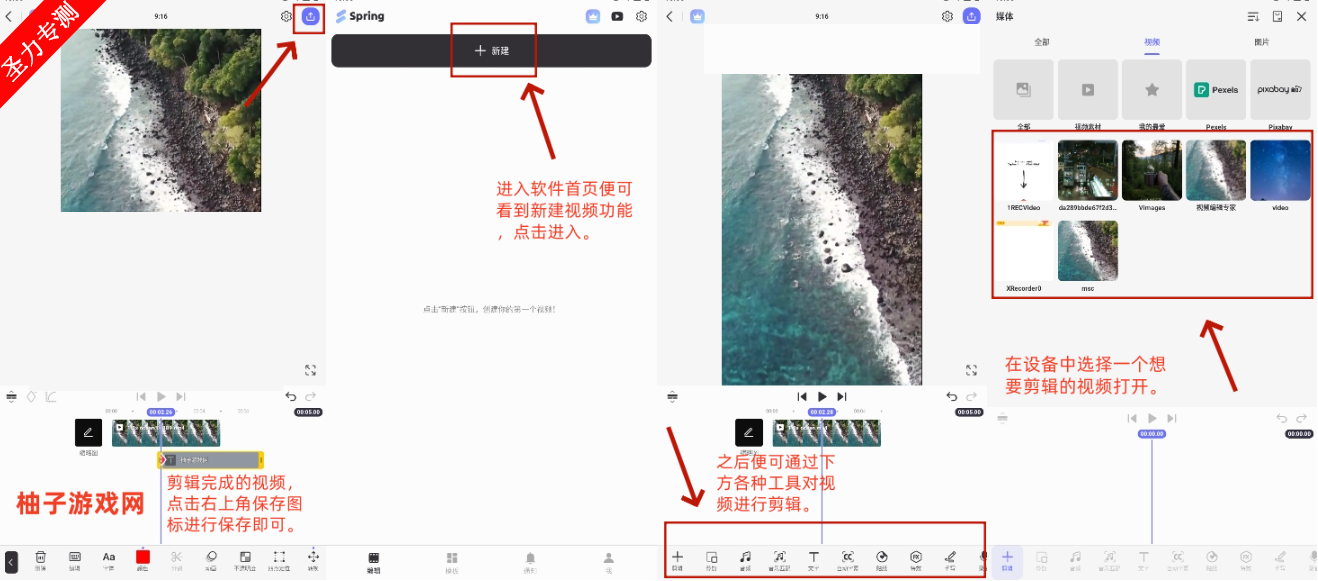Switch to the grid template bottom tab
The width and height of the screenshot is (1318, 581).
point(452,561)
